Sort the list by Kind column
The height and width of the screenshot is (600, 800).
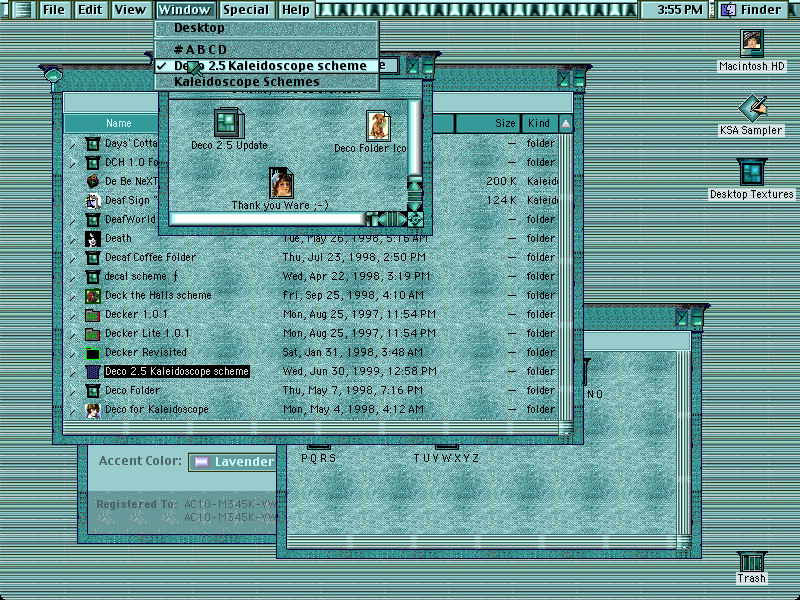pos(539,123)
